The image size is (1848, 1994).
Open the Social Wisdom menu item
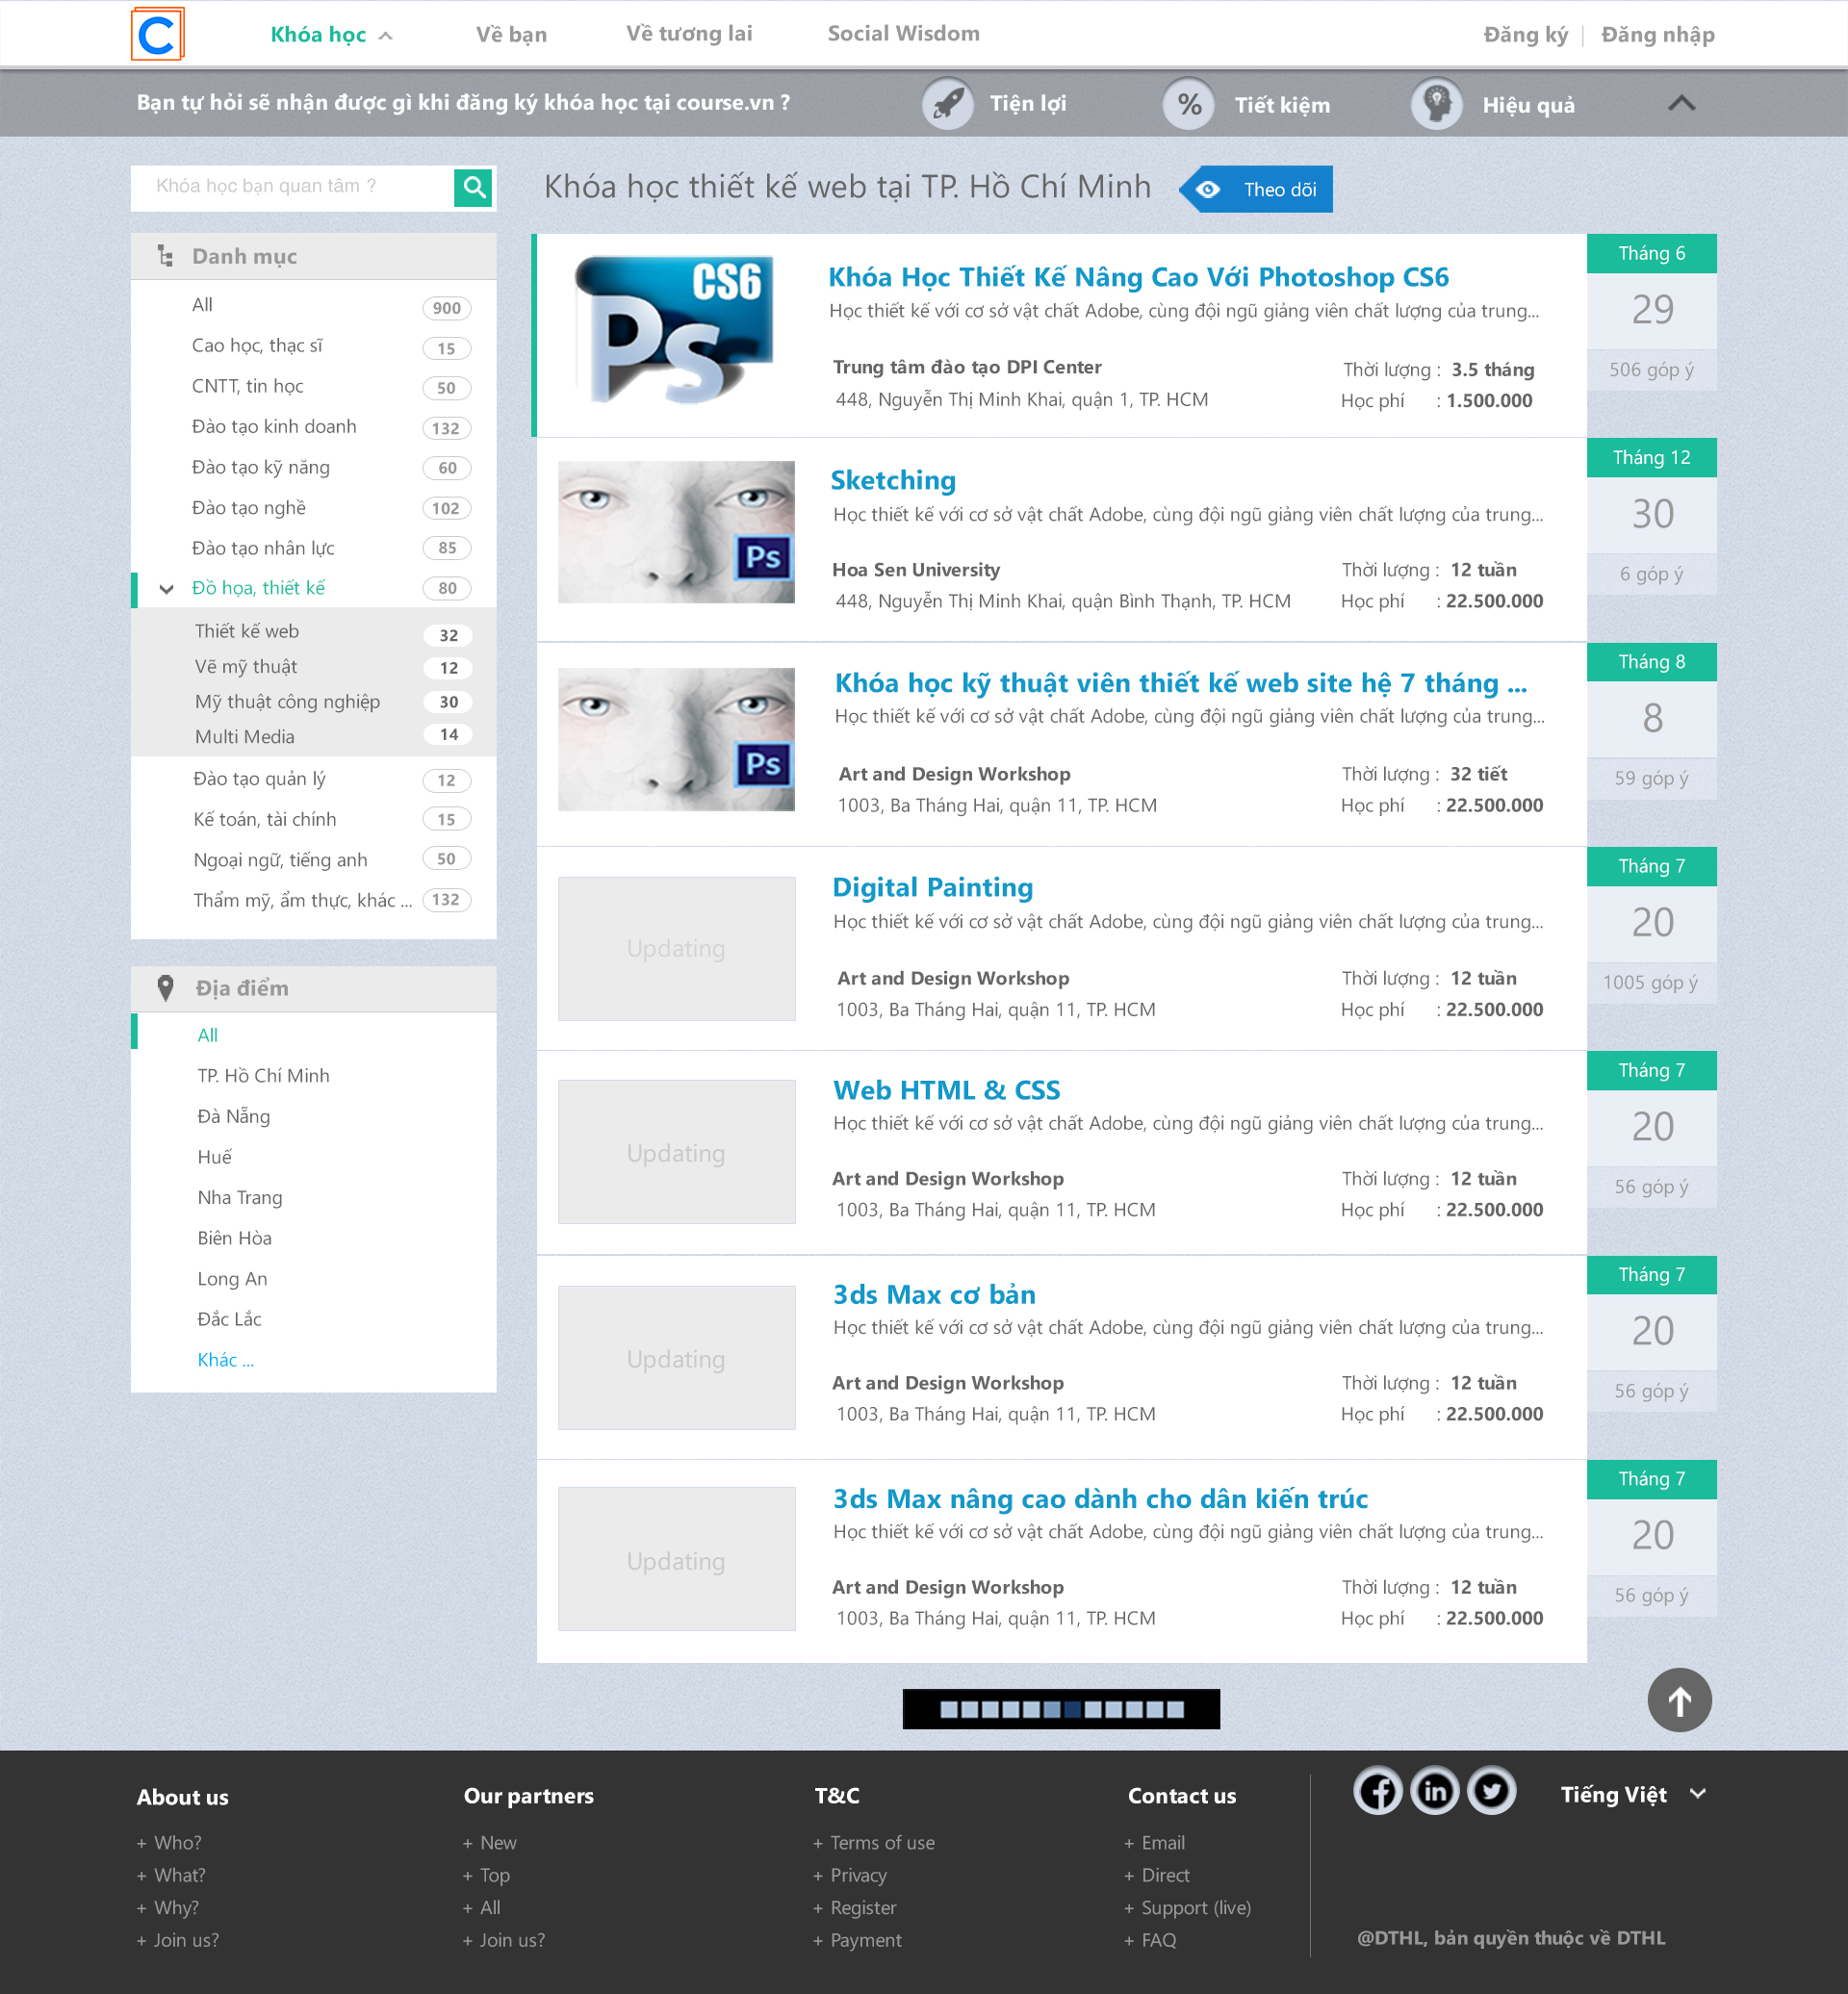(x=903, y=34)
